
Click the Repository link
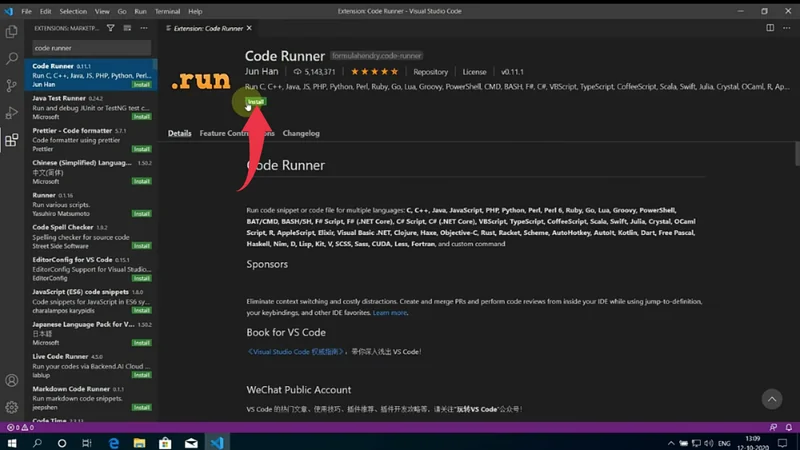click(431, 72)
